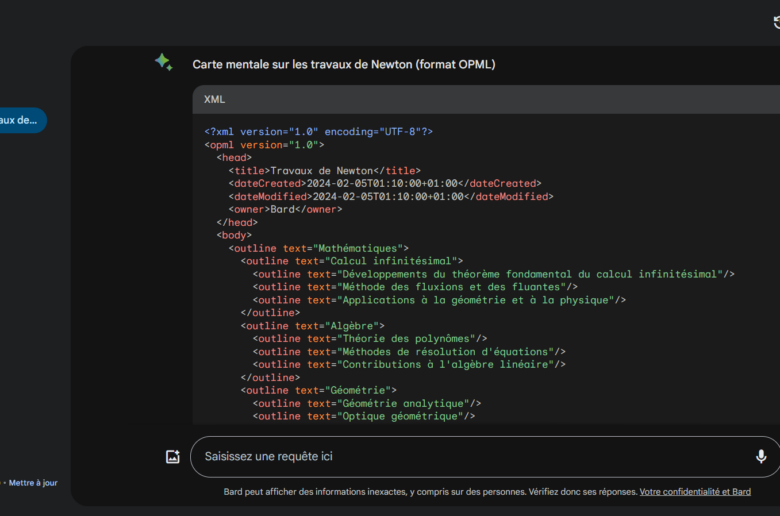This screenshot has height=516, width=780.
Task: Click the "Calcul infinitésimal" outline line
Action: click(351, 261)
